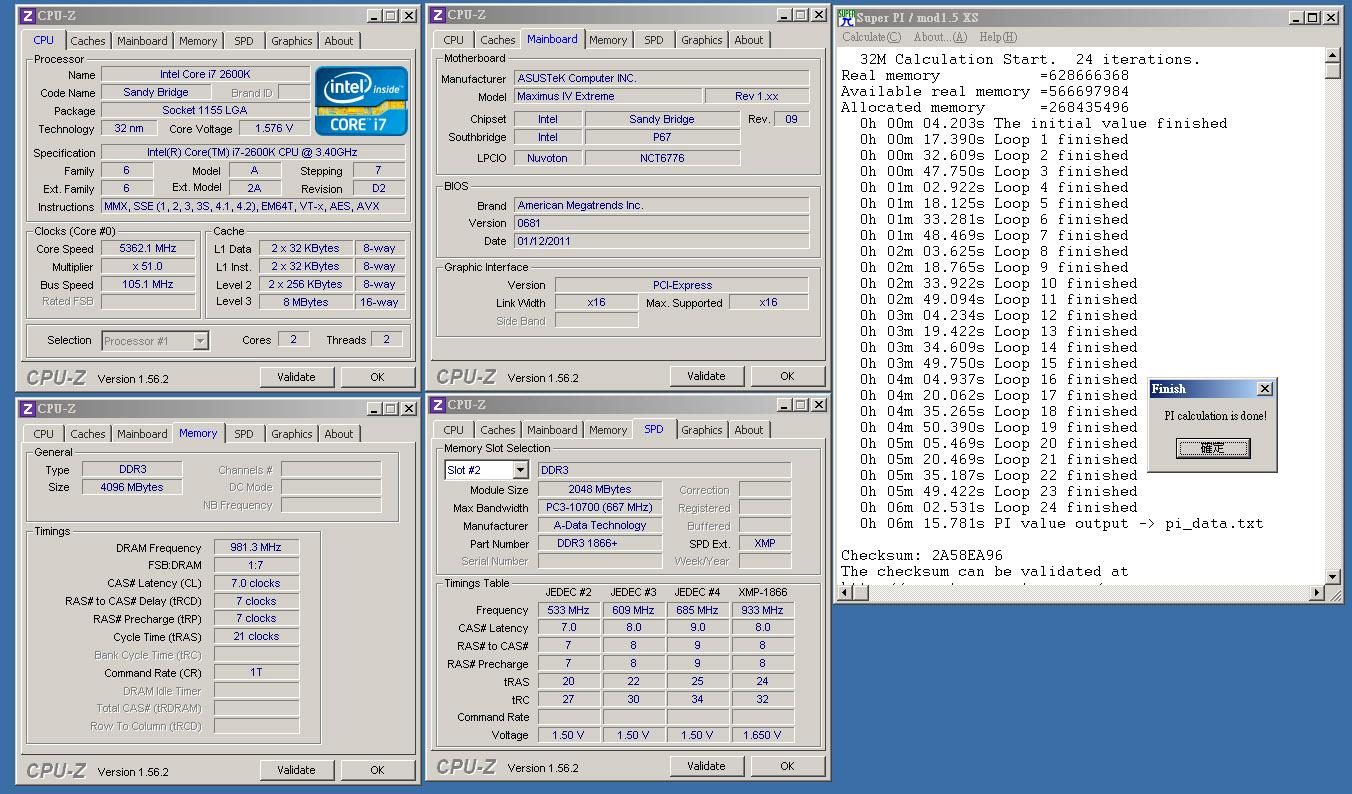The height and width of the screenshot is (794, 1352).
Task: Open About tab in the SPD window
Action: pyautogui.click(x=749, y=430)
